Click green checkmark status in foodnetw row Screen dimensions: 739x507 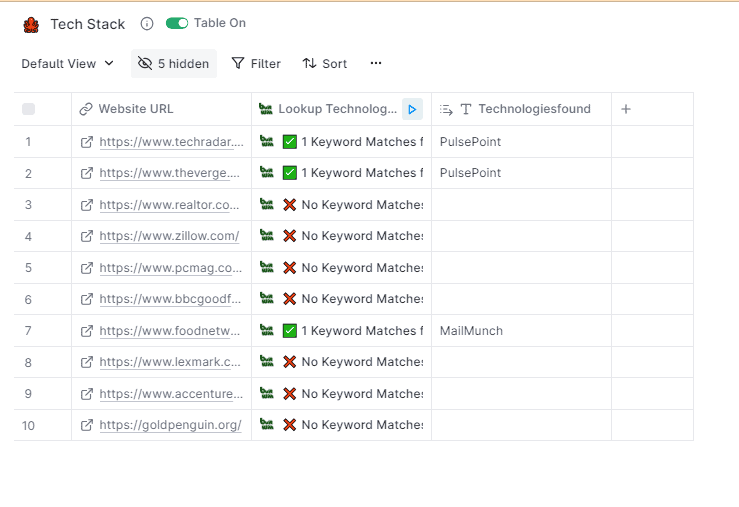point(289,331)
